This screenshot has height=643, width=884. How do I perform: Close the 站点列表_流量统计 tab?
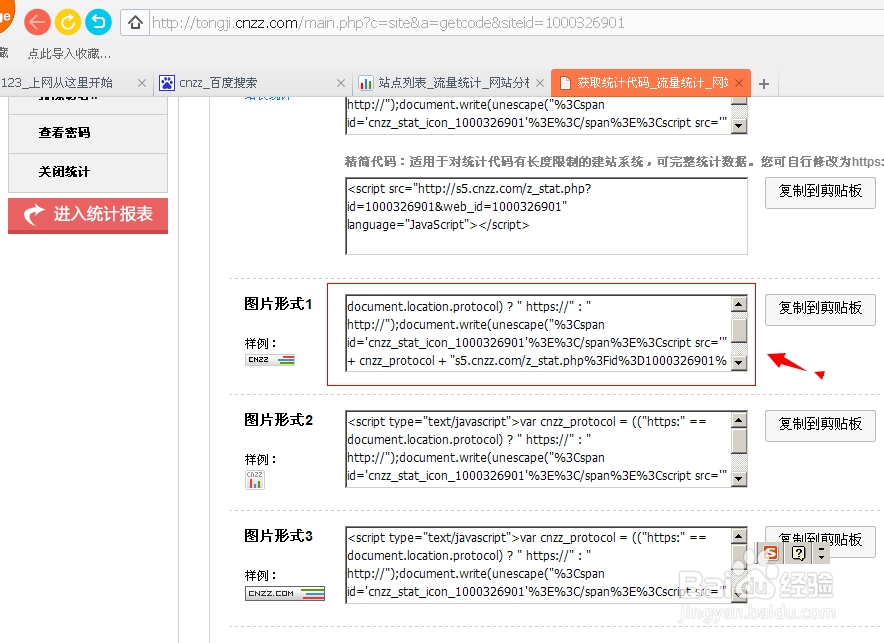pos(540,83)
